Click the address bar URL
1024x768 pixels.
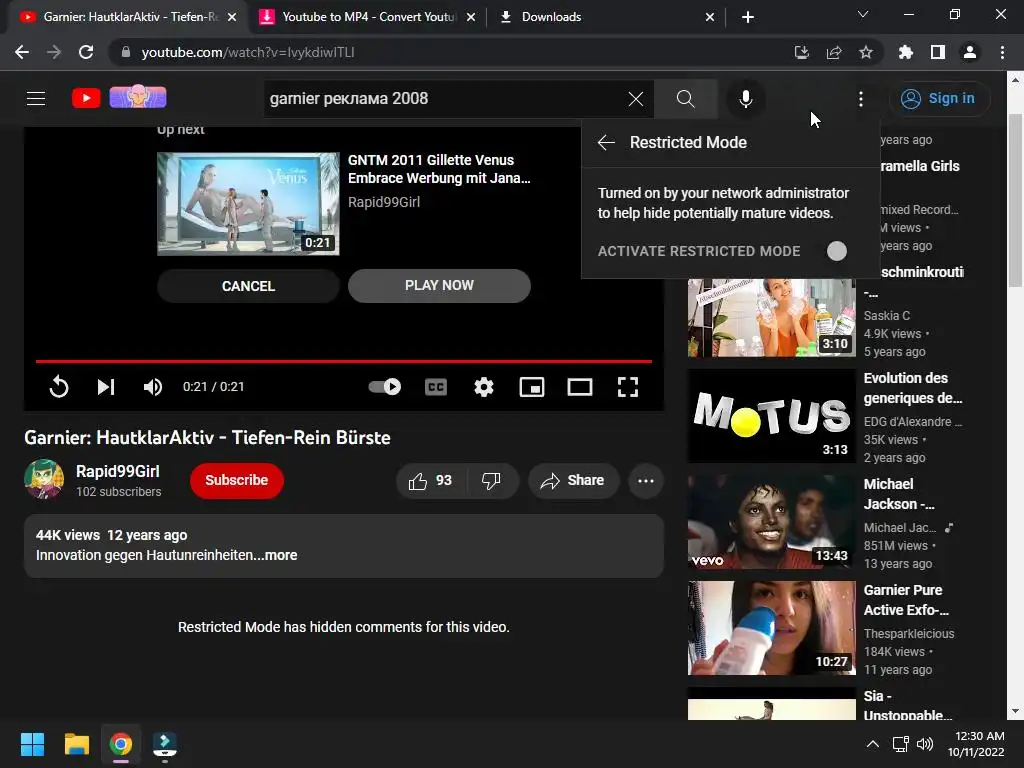(x=248, y=52)
